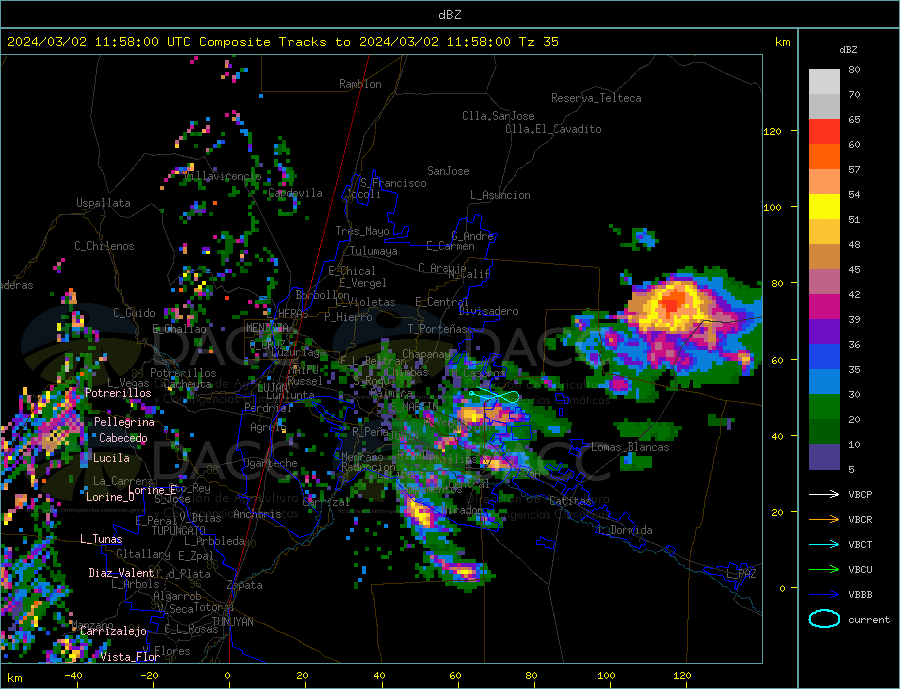900x689 pixels.
Task: Click the 'Tulumaya' place label
Action: [x=374, y=251]
